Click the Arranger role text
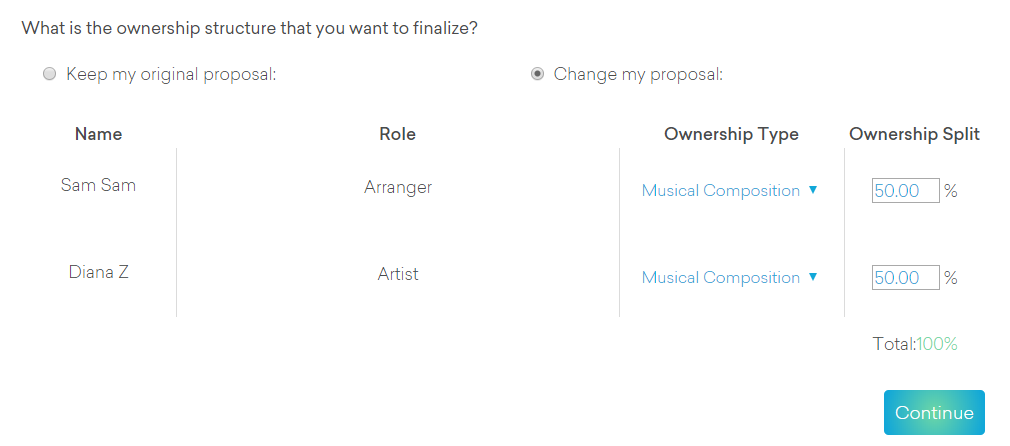Image resolution: width=1010 pixels, height=446 pixels. [x=398, y=187]
